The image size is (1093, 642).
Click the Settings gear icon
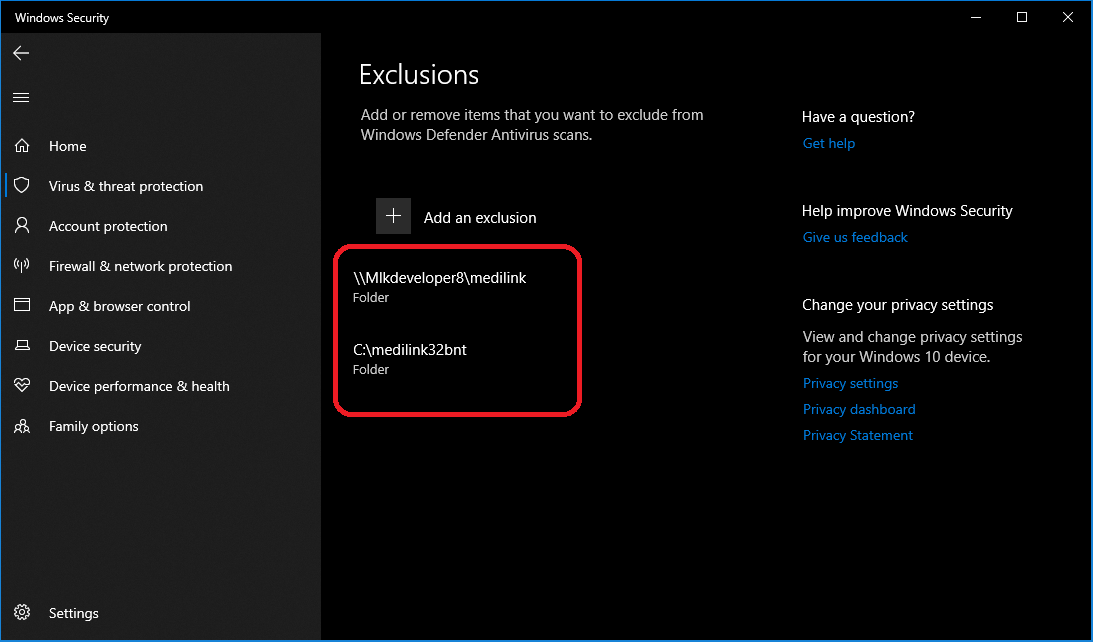22,613
